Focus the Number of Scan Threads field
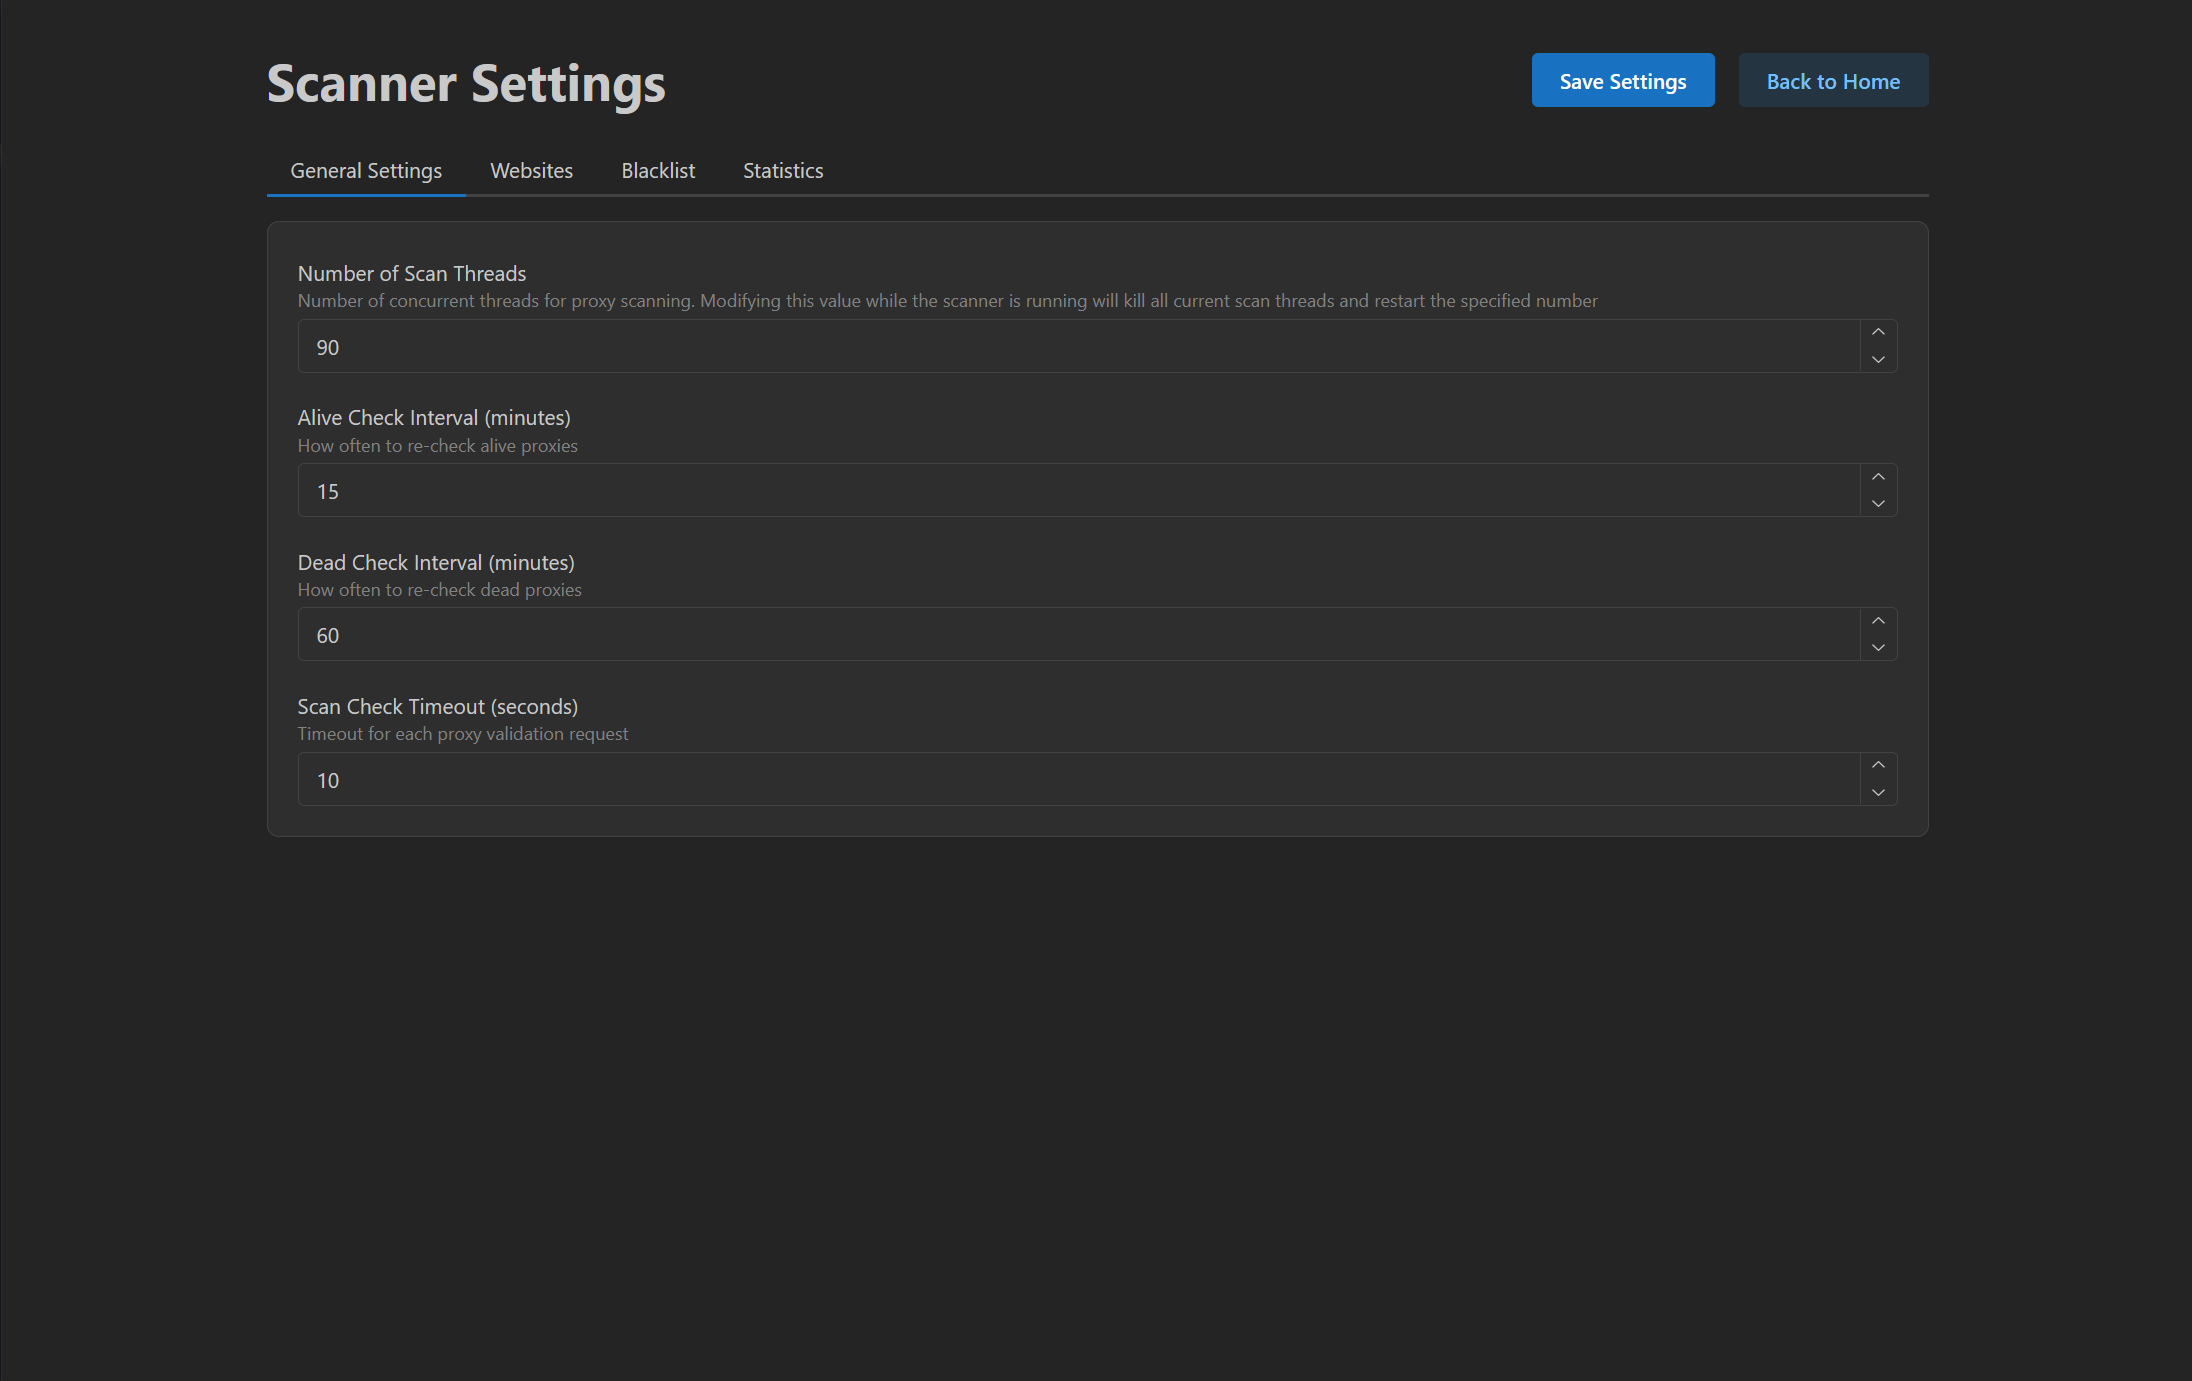 [1078, 347]
